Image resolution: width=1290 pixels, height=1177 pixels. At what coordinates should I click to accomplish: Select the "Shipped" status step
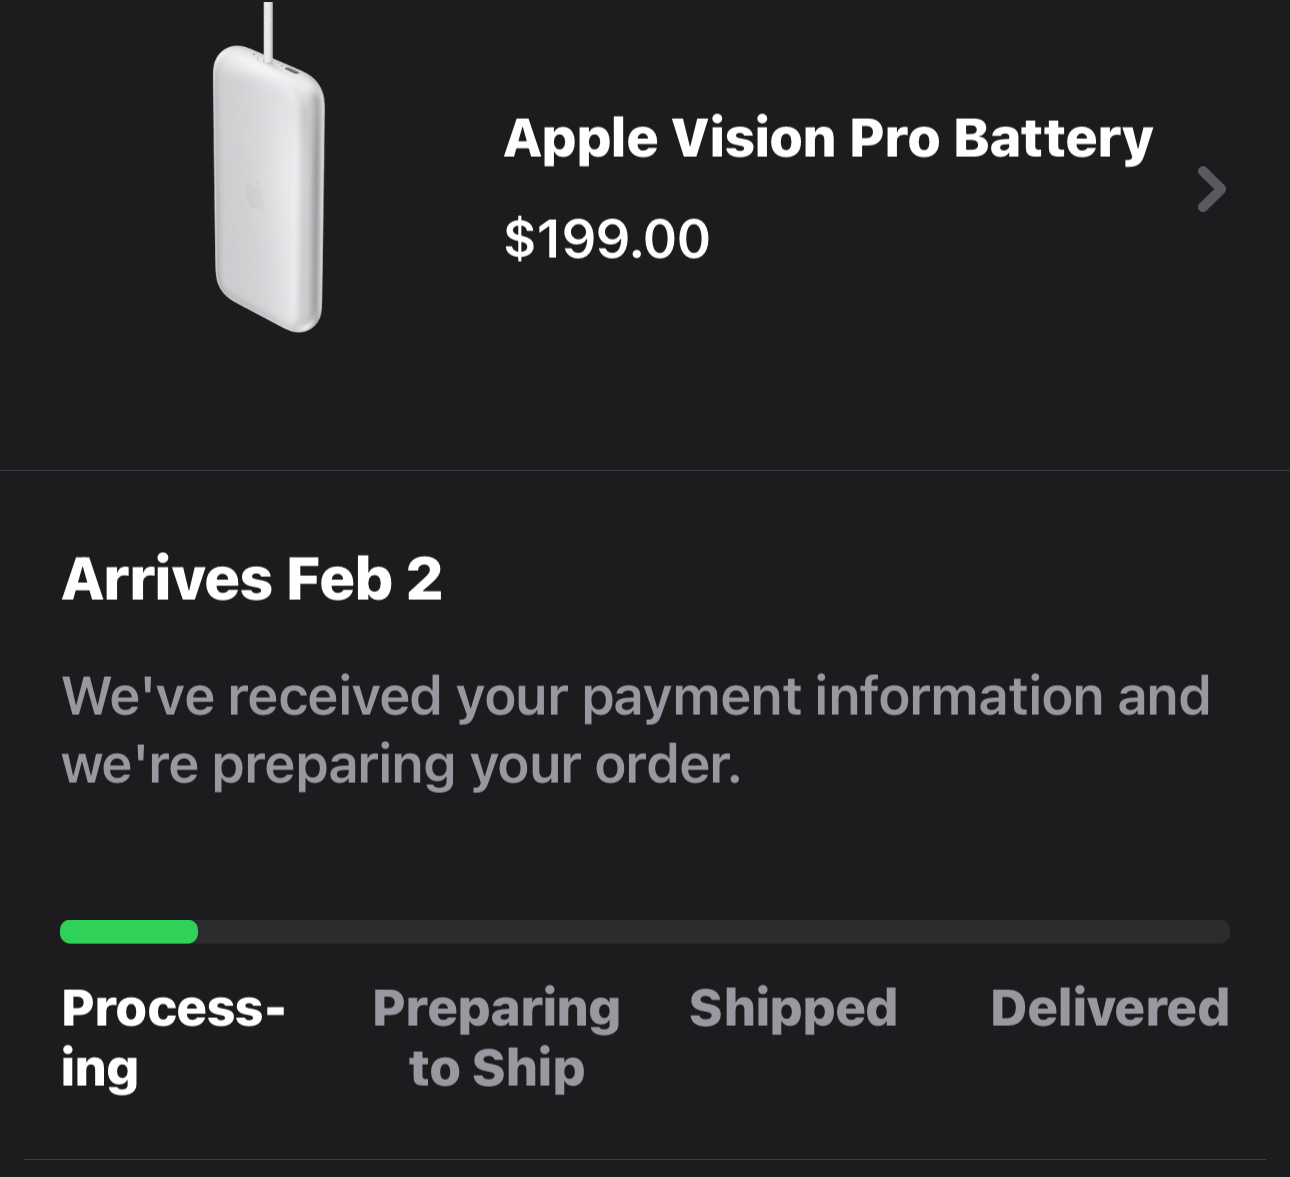(x=793, y=1008)
